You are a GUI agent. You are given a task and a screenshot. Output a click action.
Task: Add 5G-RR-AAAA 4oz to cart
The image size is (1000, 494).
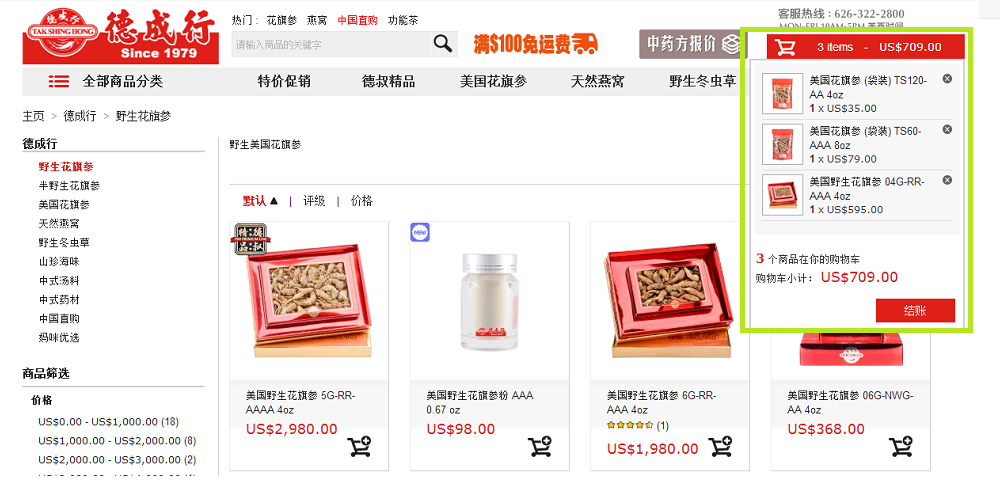[360, 446]
